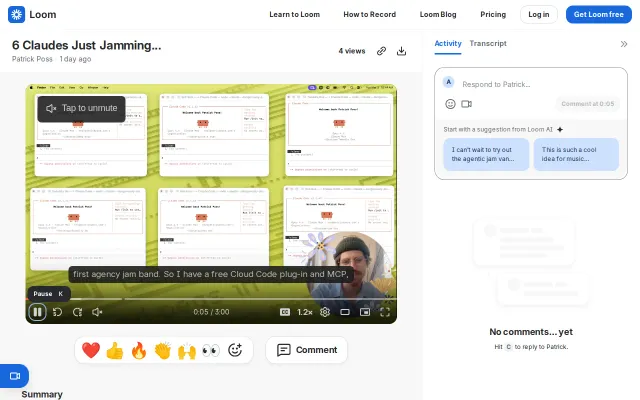Screen dimensions: 640x400
Task: Switch to the Transcript tab
Action: tap(488, 43)
